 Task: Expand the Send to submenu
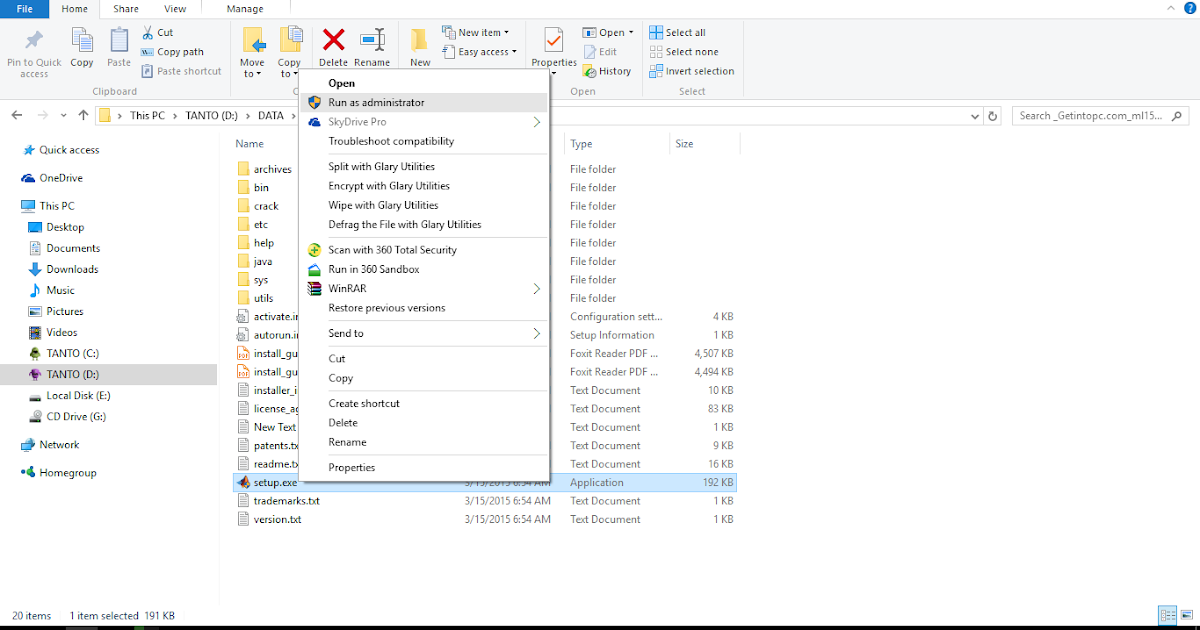click(x=345, y=335)
